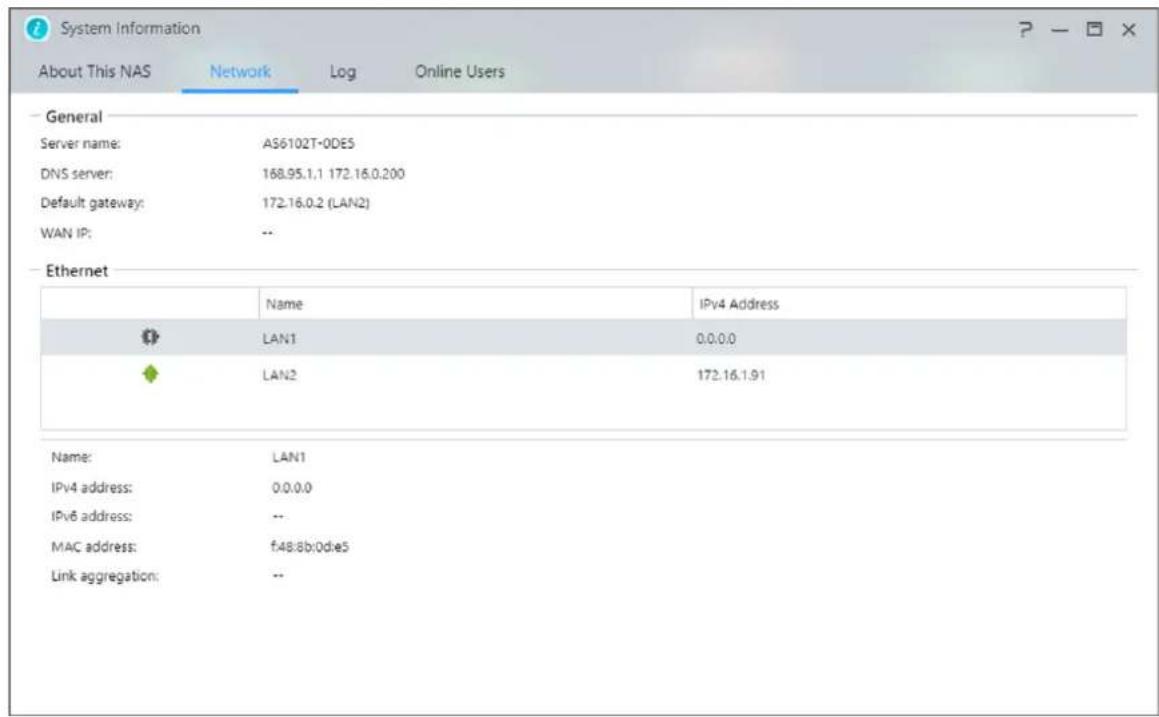Close the System Information window
This screenshot has height=717, width=1159.
pos(1128,30)
